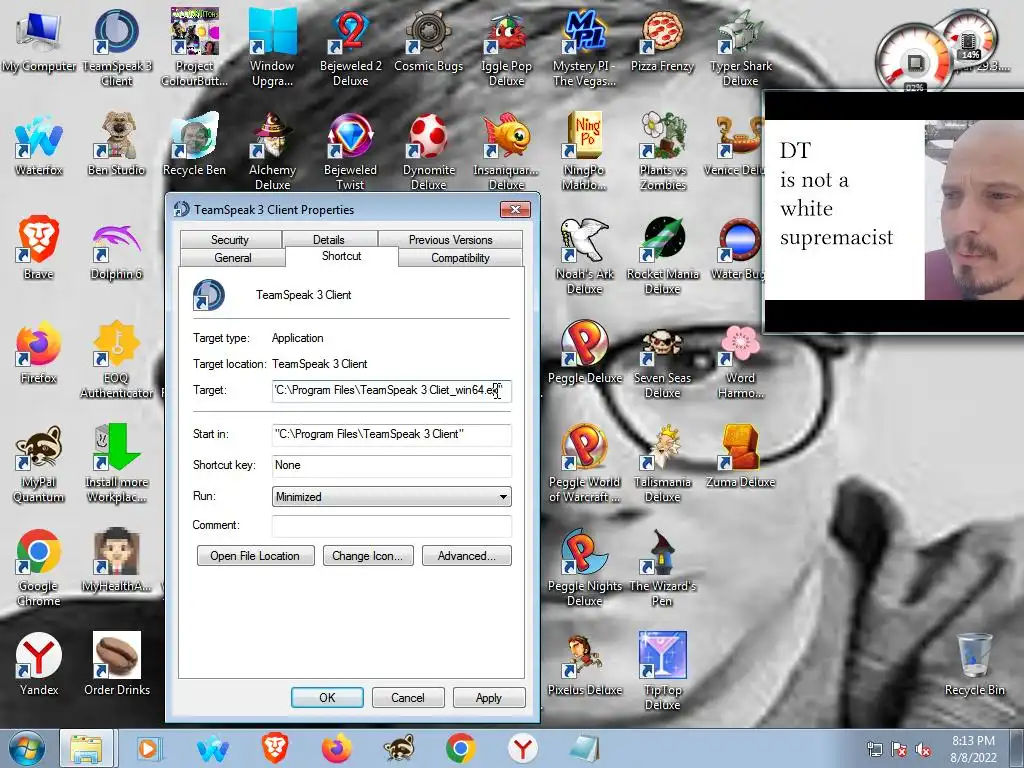Image resolution: width=1024 pixels, height=768 pixels.
Task: Select Cosmic Bugs desktop icon
Action: pyautogui.click(x=428, y=42)
